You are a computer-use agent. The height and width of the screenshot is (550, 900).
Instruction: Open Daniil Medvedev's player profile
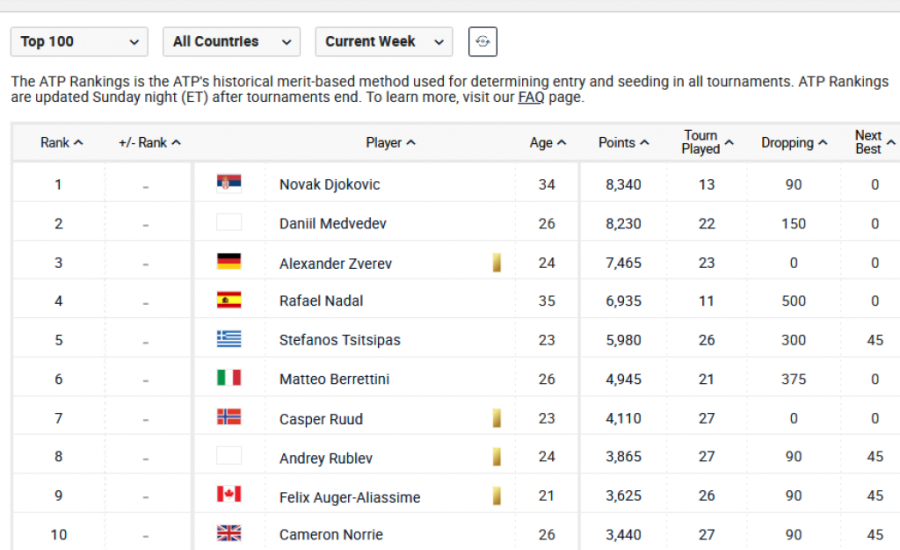pos(333,223)
